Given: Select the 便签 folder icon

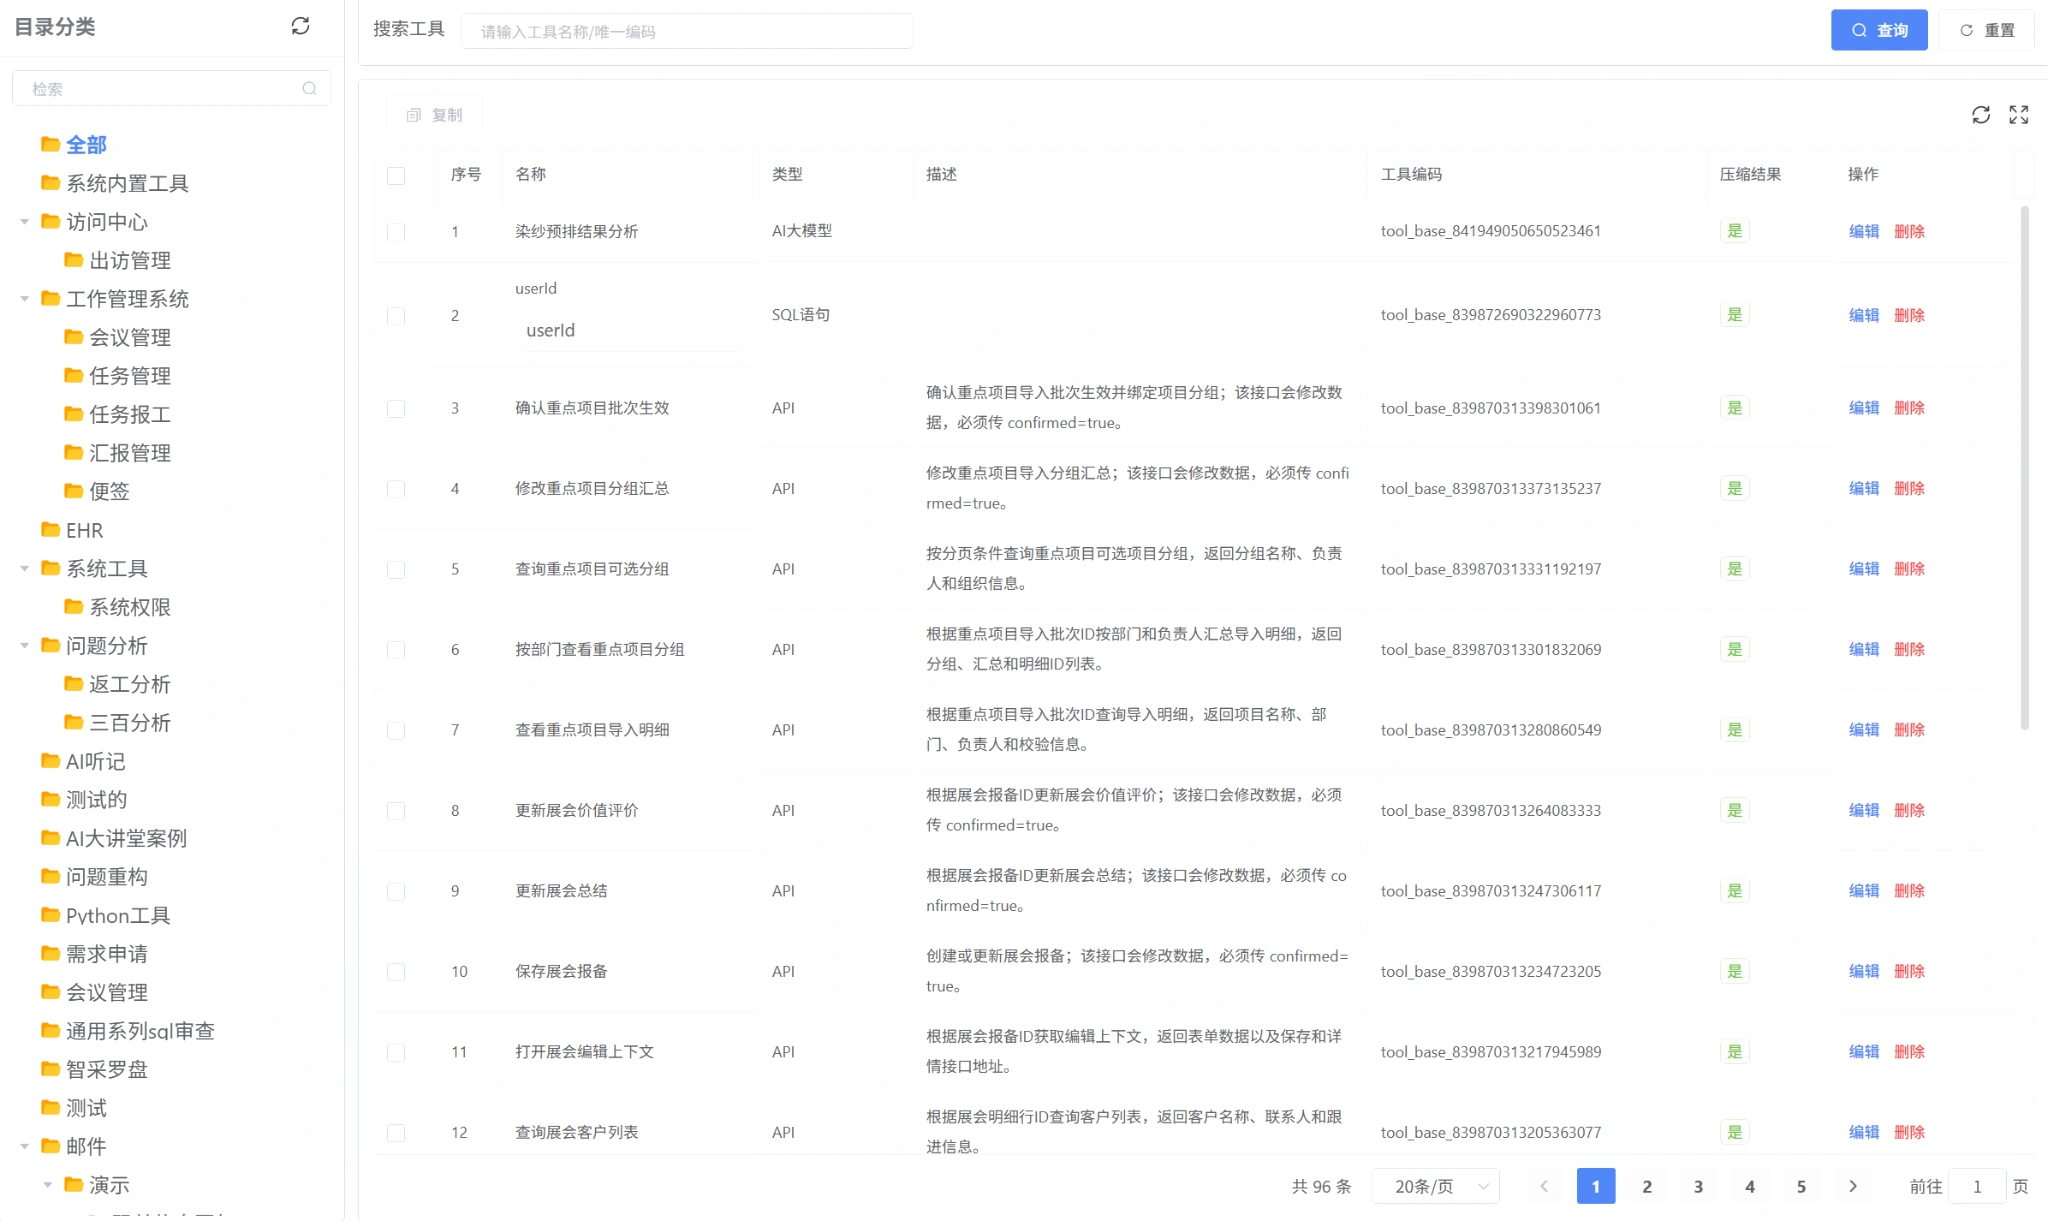Looking at the screenshot, I should click(73, 490).
